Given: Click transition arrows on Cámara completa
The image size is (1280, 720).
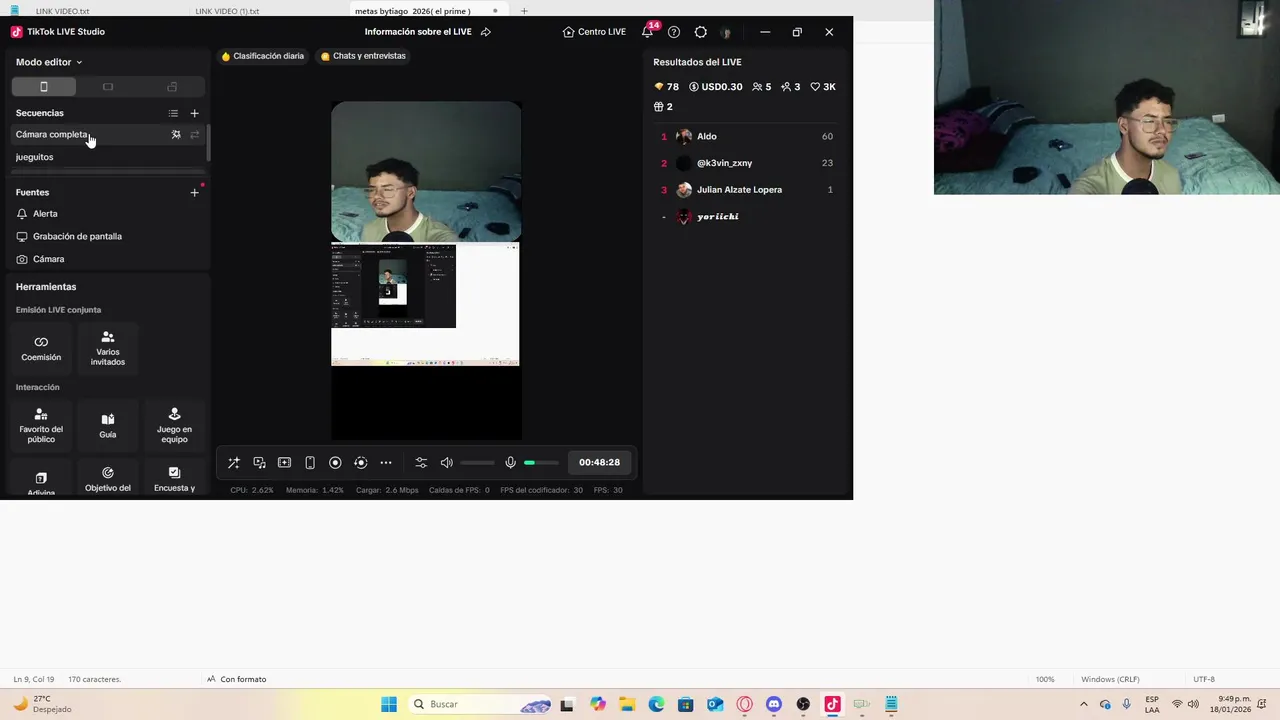Looking at the screenshot, I should (x=195, y=134).
